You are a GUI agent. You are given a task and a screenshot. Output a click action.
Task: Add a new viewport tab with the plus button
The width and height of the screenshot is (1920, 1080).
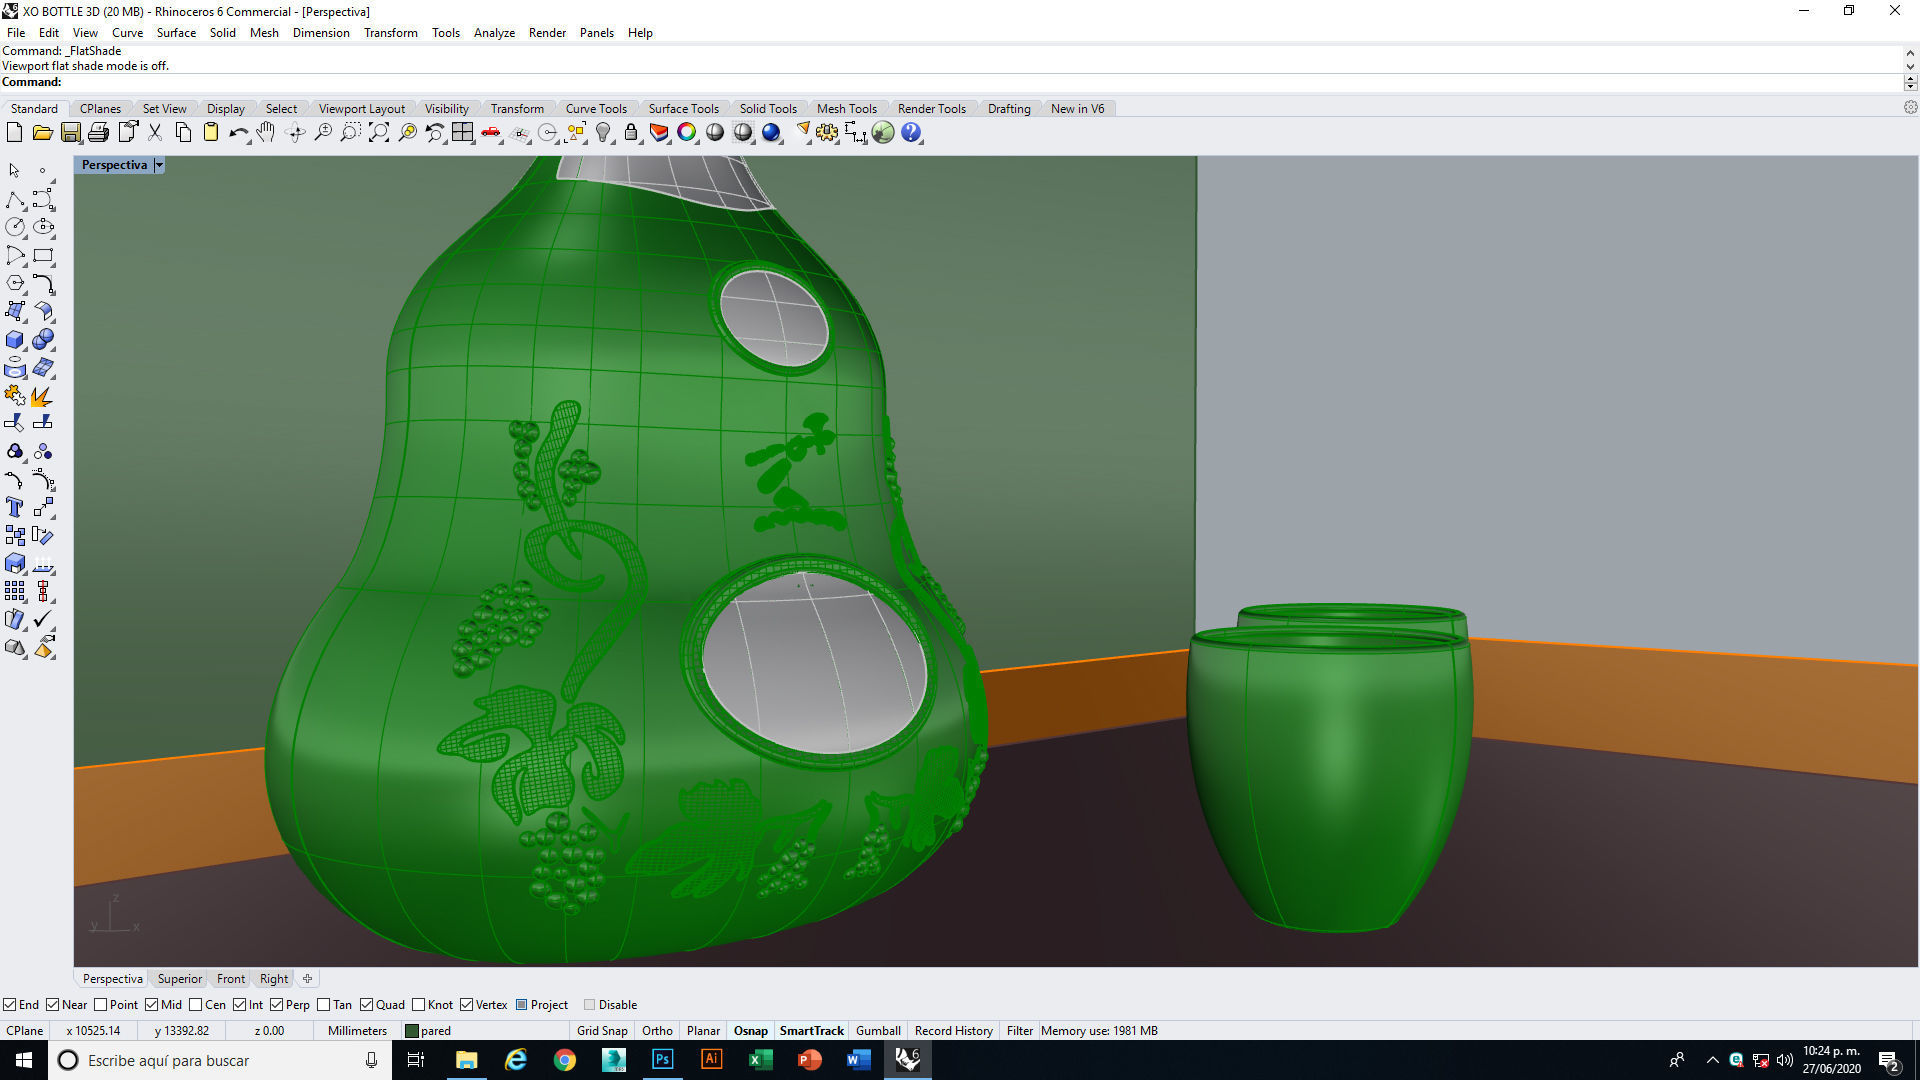coord(308,979)
